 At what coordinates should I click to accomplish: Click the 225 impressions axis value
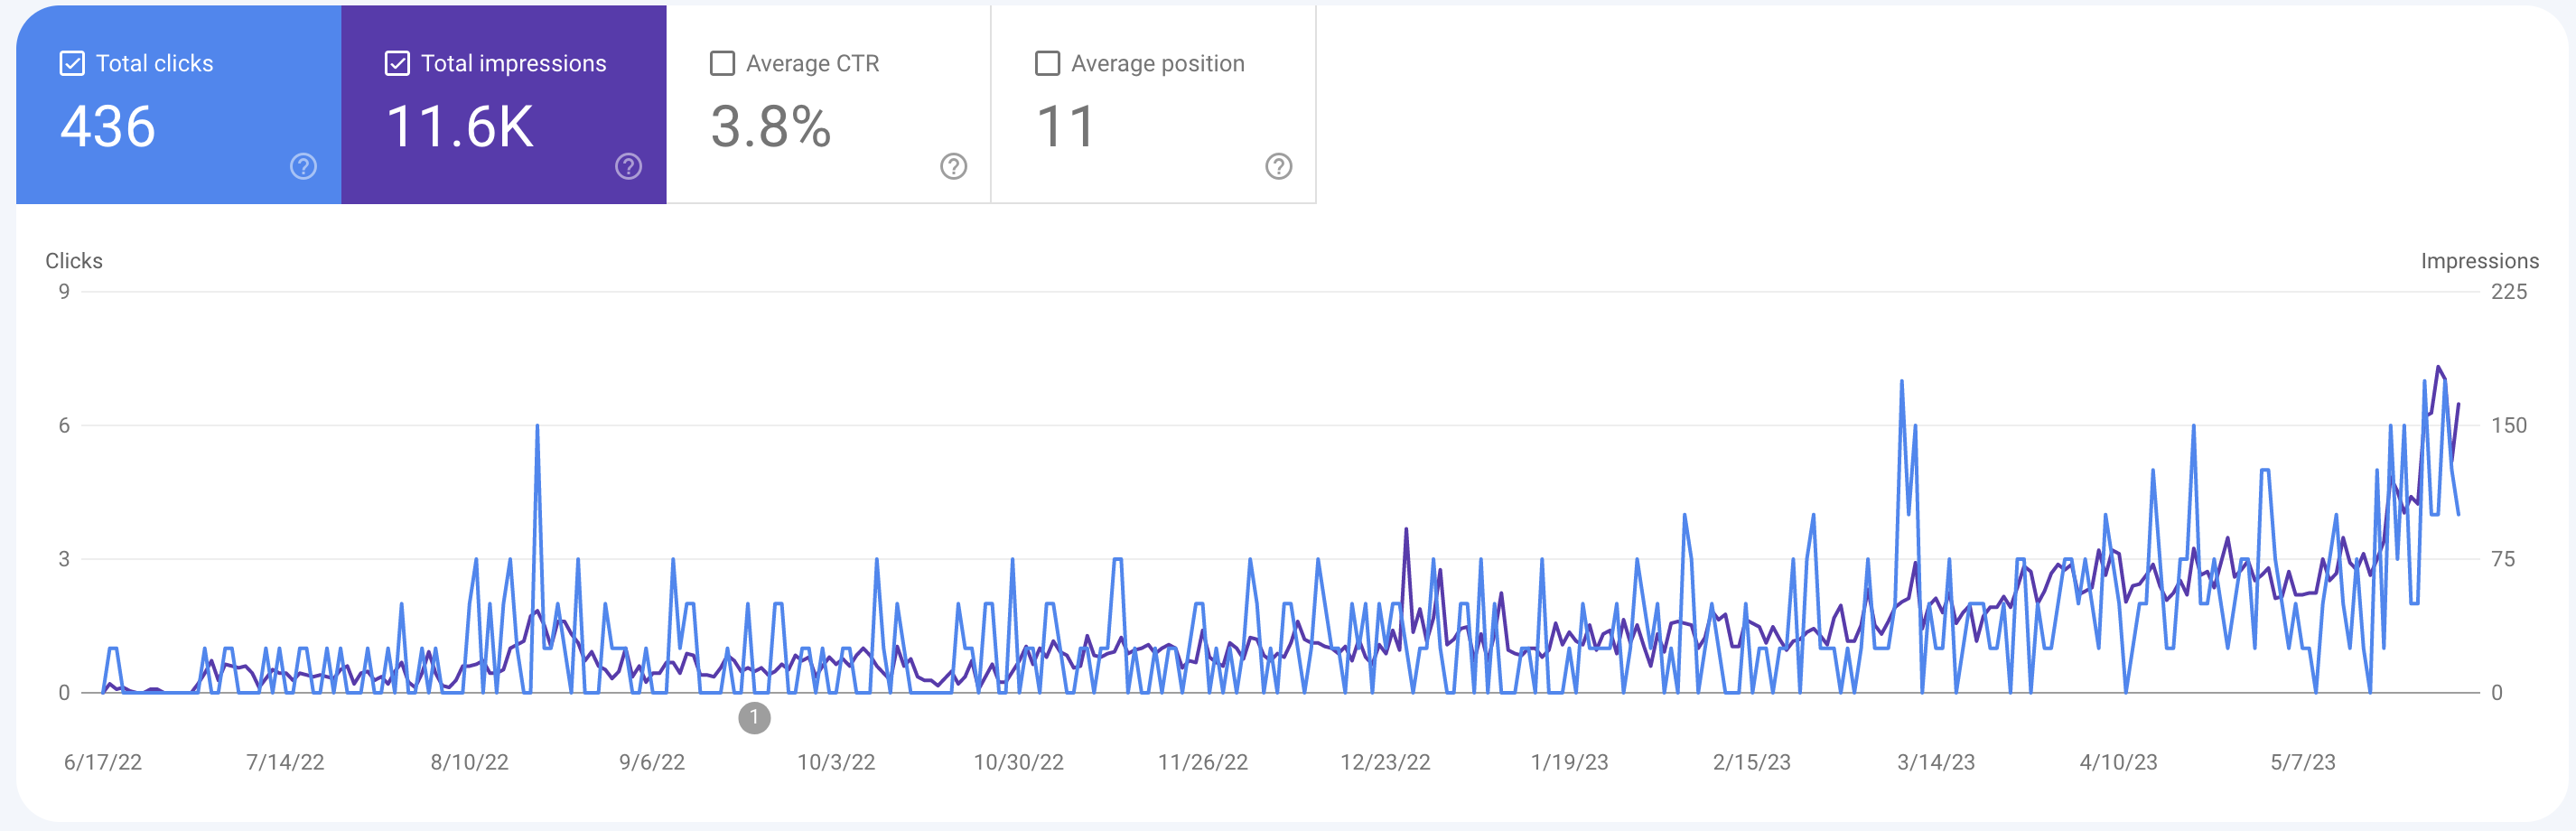pos(2508,292)
